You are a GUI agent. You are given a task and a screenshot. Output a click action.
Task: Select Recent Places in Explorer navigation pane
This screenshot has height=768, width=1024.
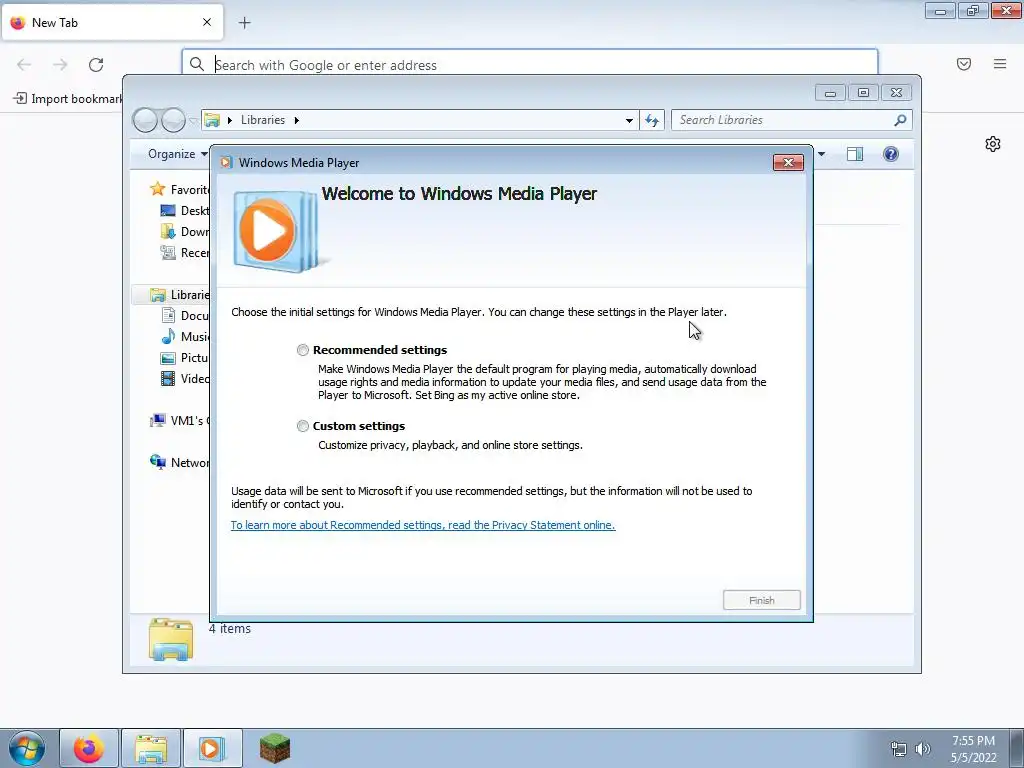pyautogui.click(x=184, y=253)
